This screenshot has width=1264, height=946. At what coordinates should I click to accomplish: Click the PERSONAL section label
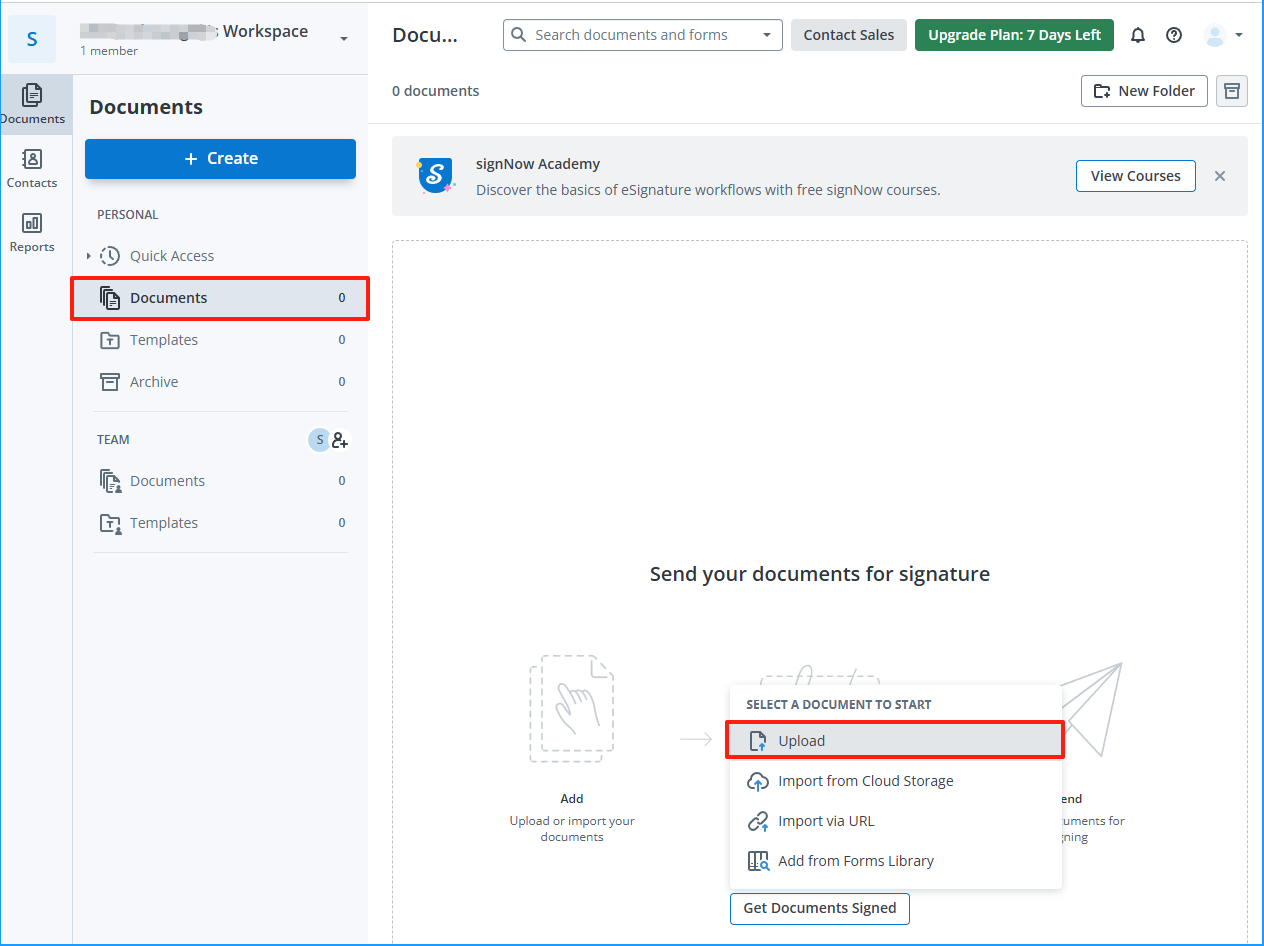[x=128, y=215]
